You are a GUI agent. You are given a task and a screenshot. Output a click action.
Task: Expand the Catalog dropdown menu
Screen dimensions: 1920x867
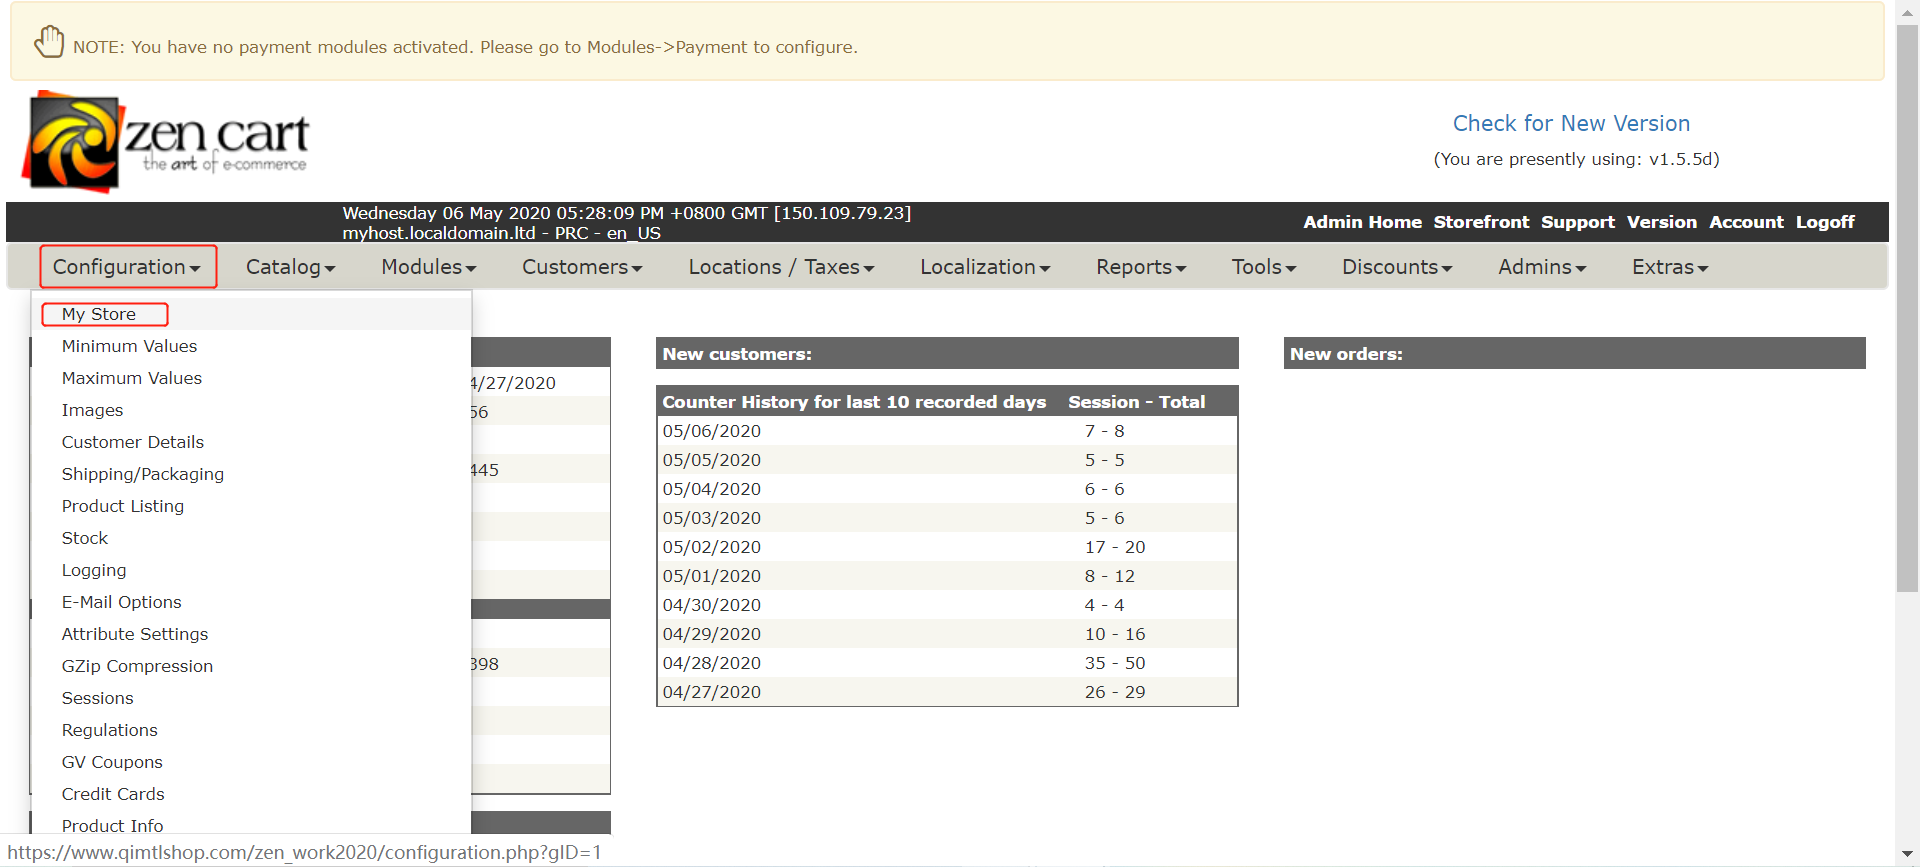click(290, 267)
